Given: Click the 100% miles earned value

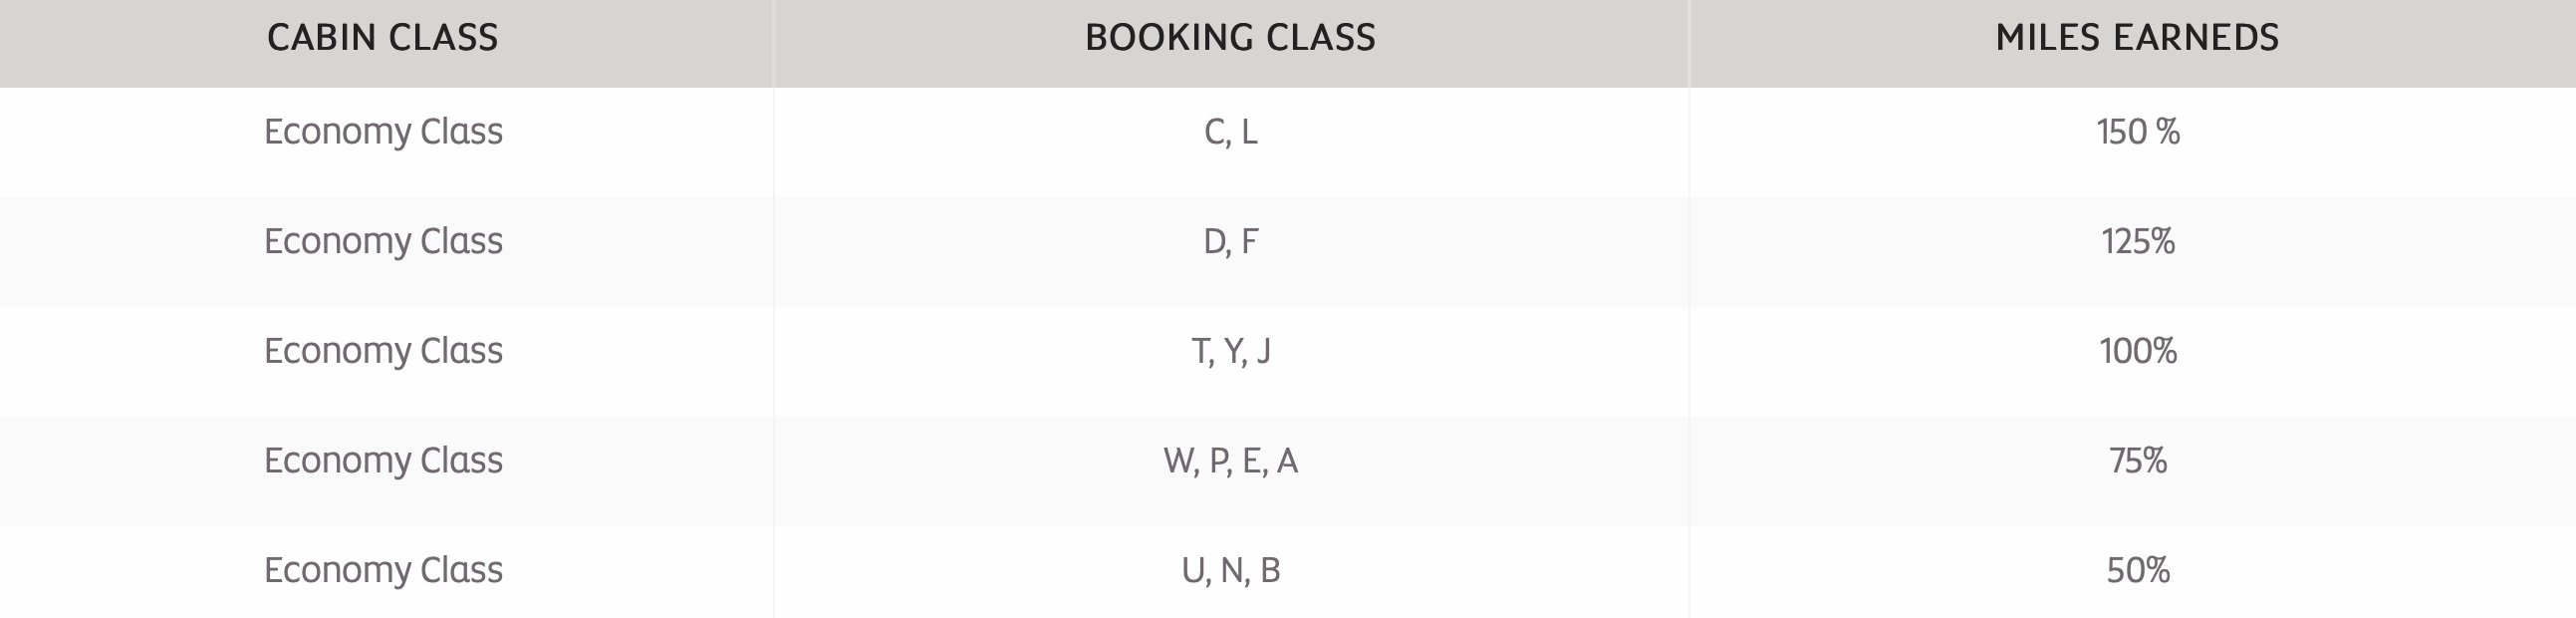Looking at the screenshot, I should click(2138, 351).
